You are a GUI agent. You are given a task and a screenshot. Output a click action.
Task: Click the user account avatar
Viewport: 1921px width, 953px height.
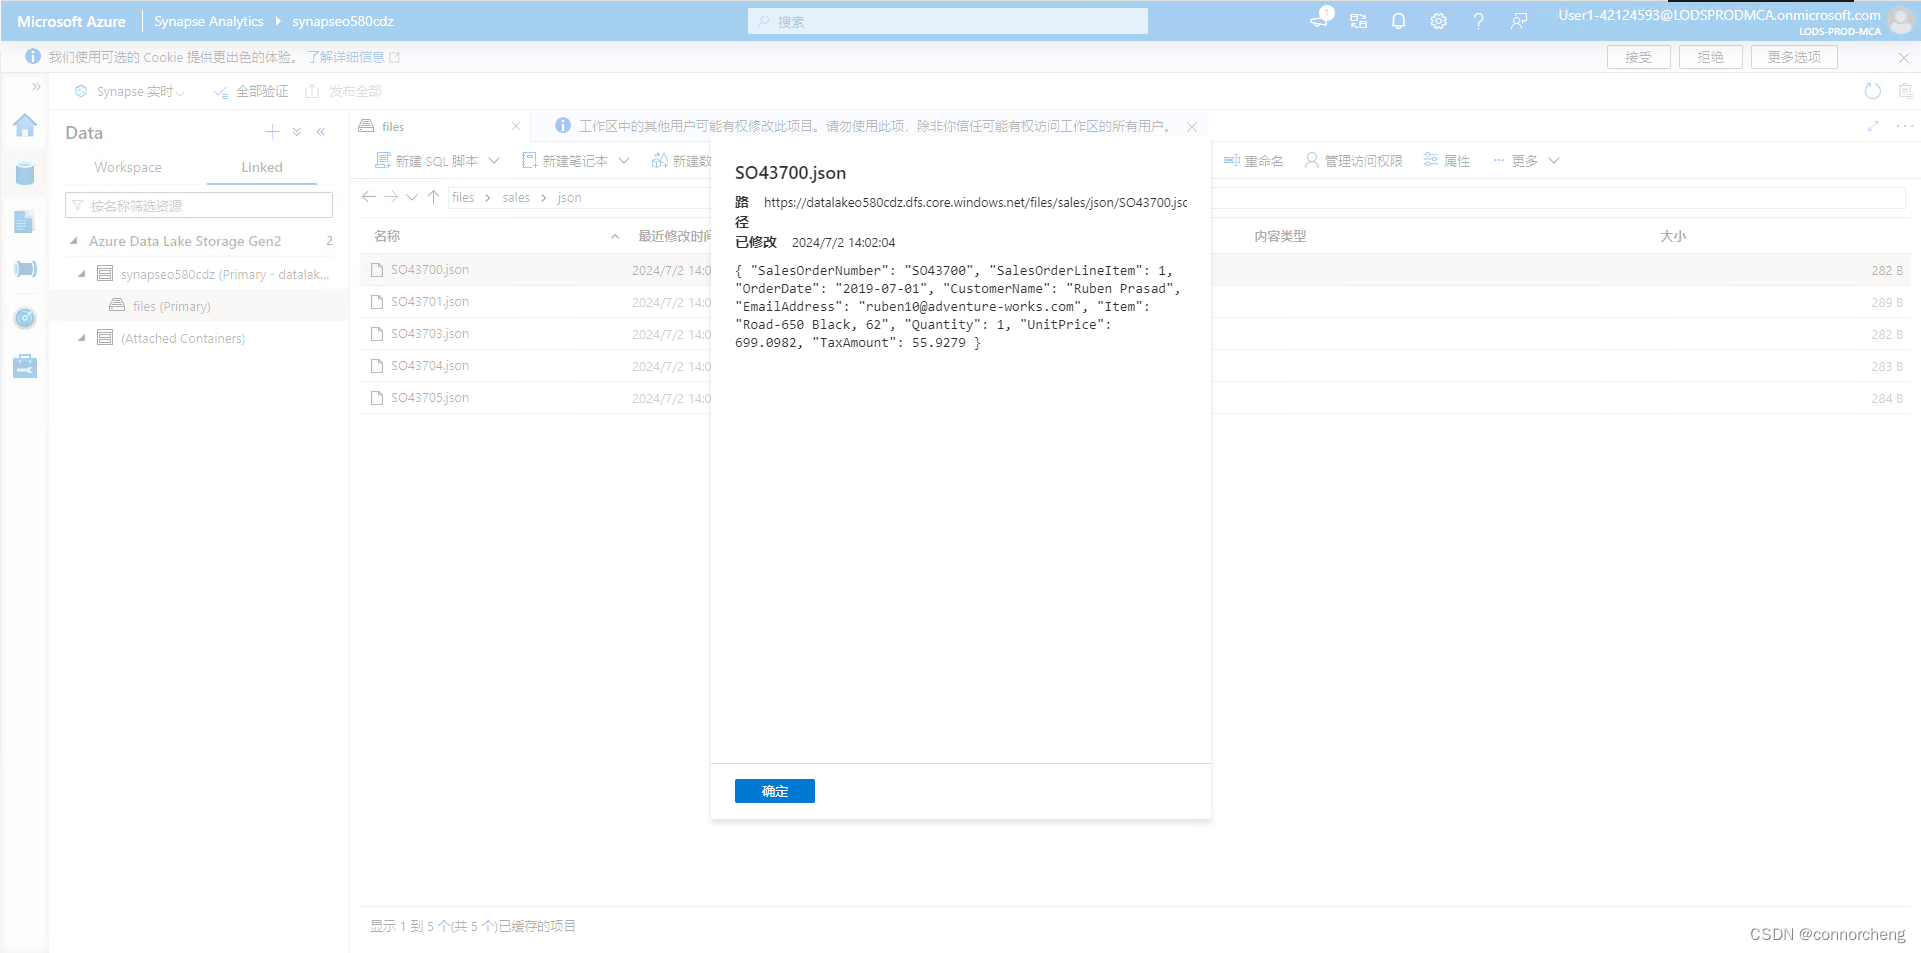point(1901,21)
